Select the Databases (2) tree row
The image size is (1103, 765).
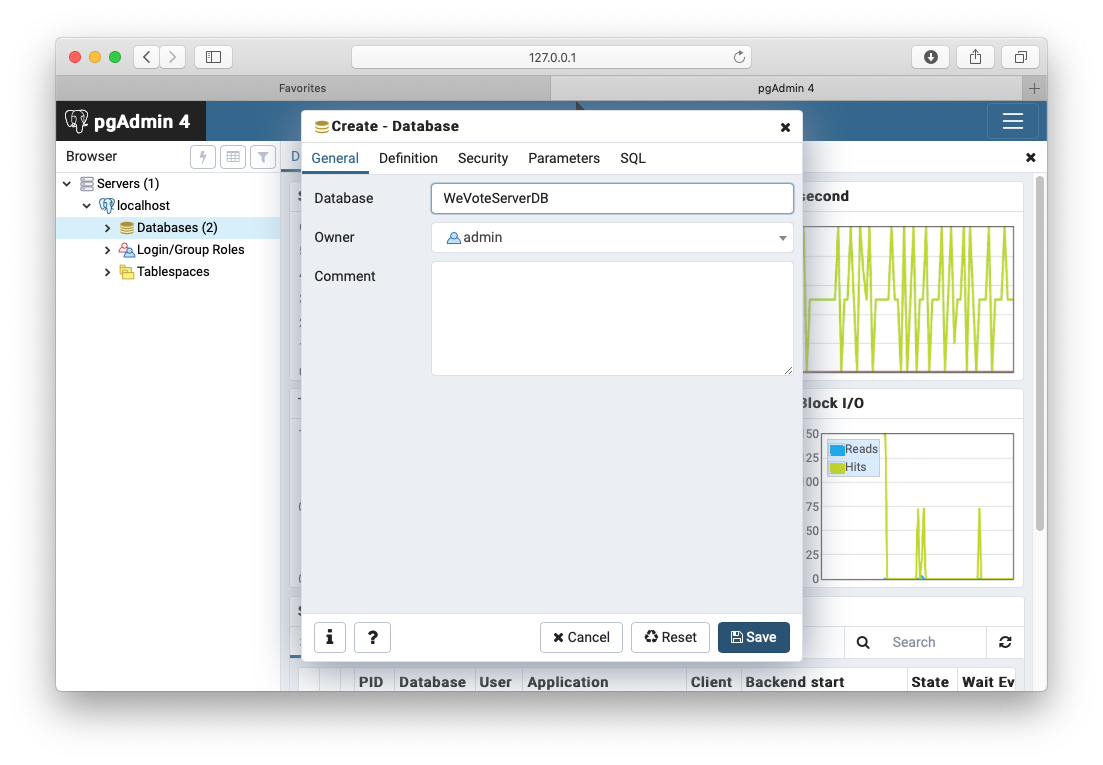[168, 228]
